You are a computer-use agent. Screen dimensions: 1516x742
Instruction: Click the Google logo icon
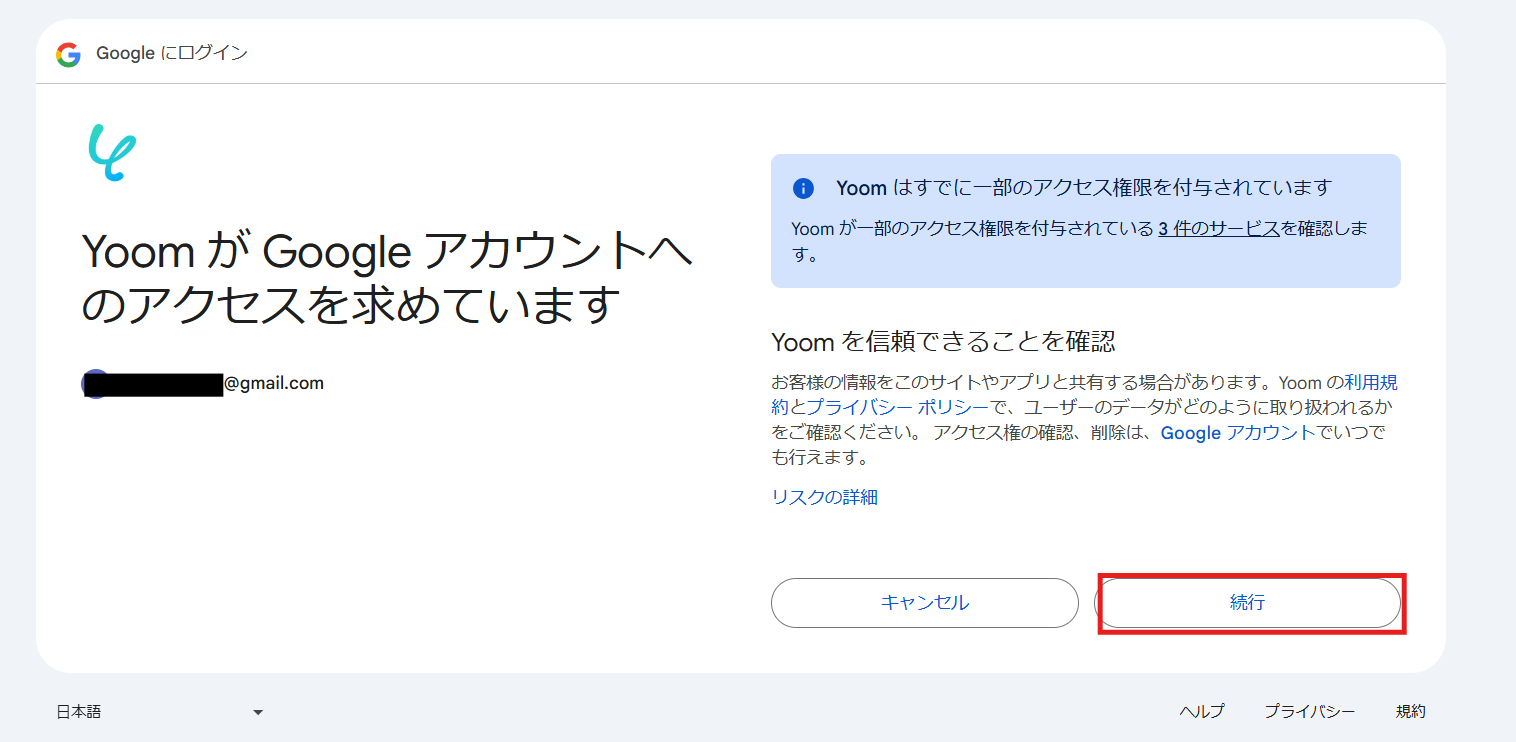click(68, 54)
